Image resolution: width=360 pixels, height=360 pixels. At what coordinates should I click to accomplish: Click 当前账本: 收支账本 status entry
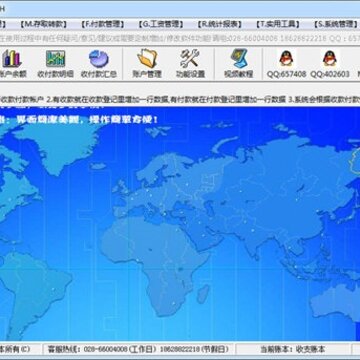click(292, 349)
